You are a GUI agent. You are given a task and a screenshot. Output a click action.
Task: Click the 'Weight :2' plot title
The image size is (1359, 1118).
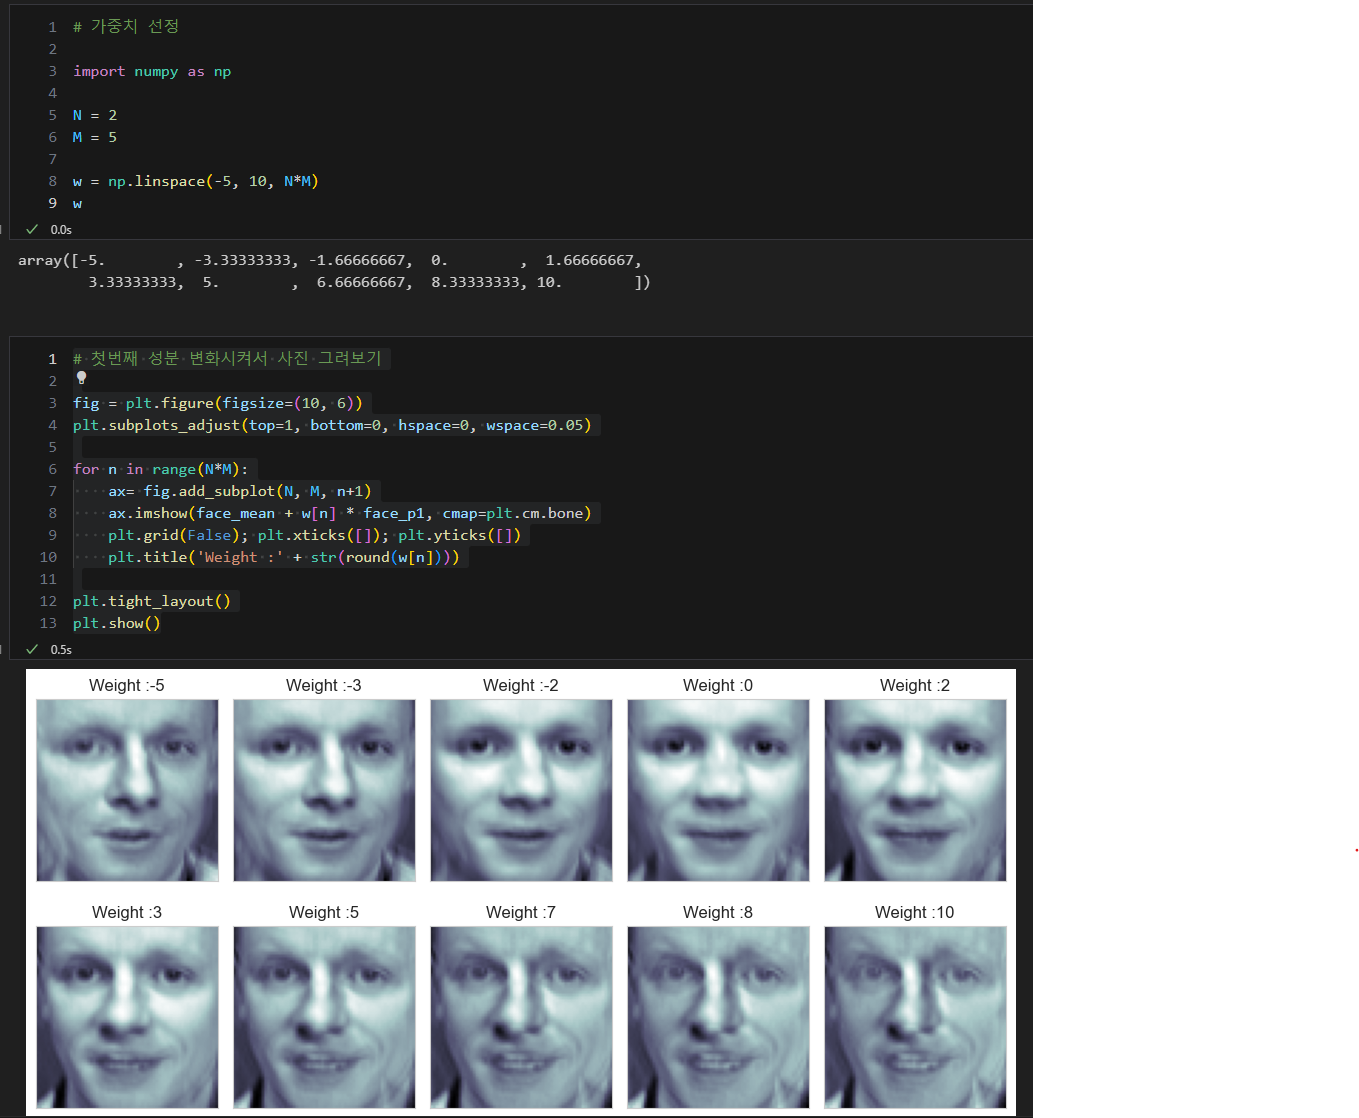point(915,685)
